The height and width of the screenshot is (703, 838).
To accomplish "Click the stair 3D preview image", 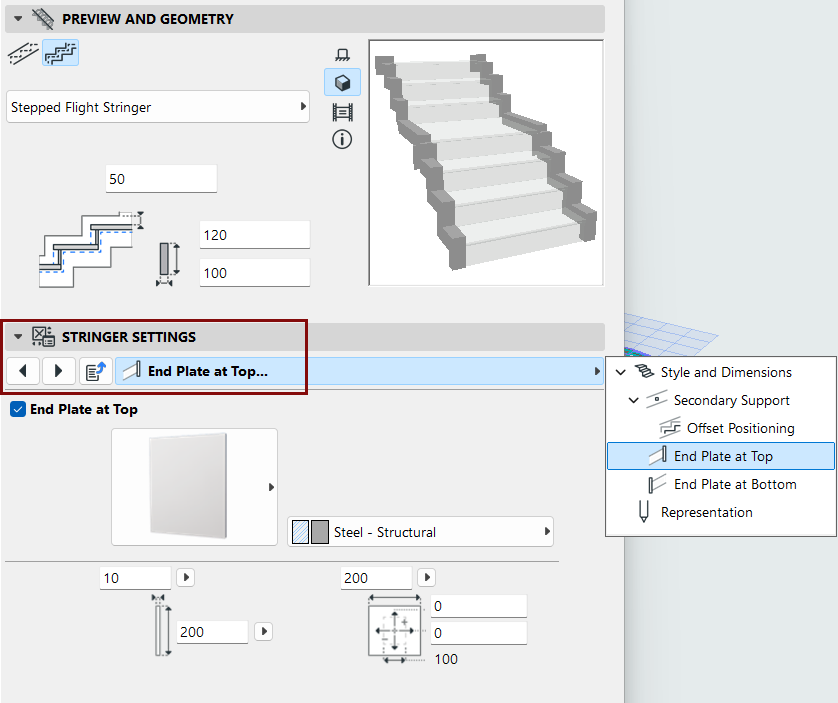I will tap(486, 163).
